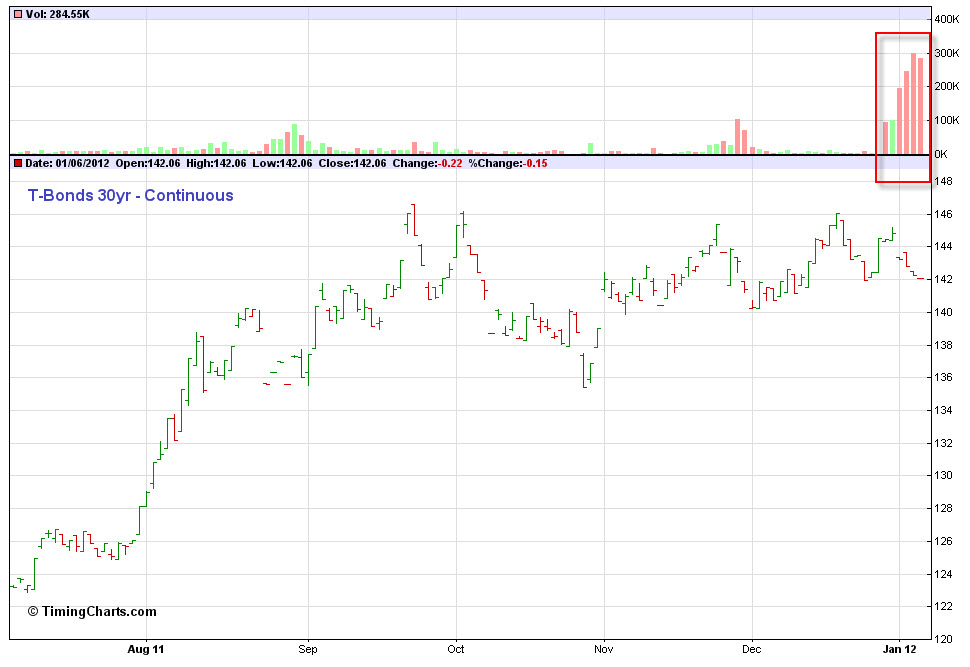Click the tallest volume bar in red box
970x667 pixels.
pos(913,104)
